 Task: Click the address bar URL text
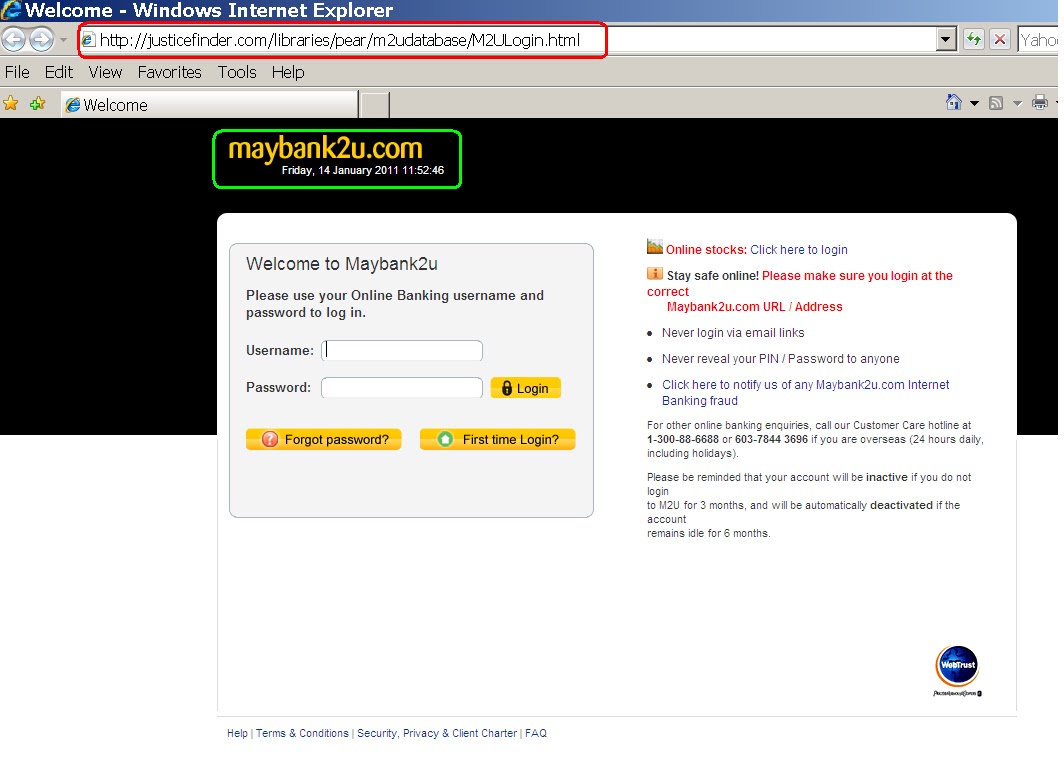coord(340,41)
